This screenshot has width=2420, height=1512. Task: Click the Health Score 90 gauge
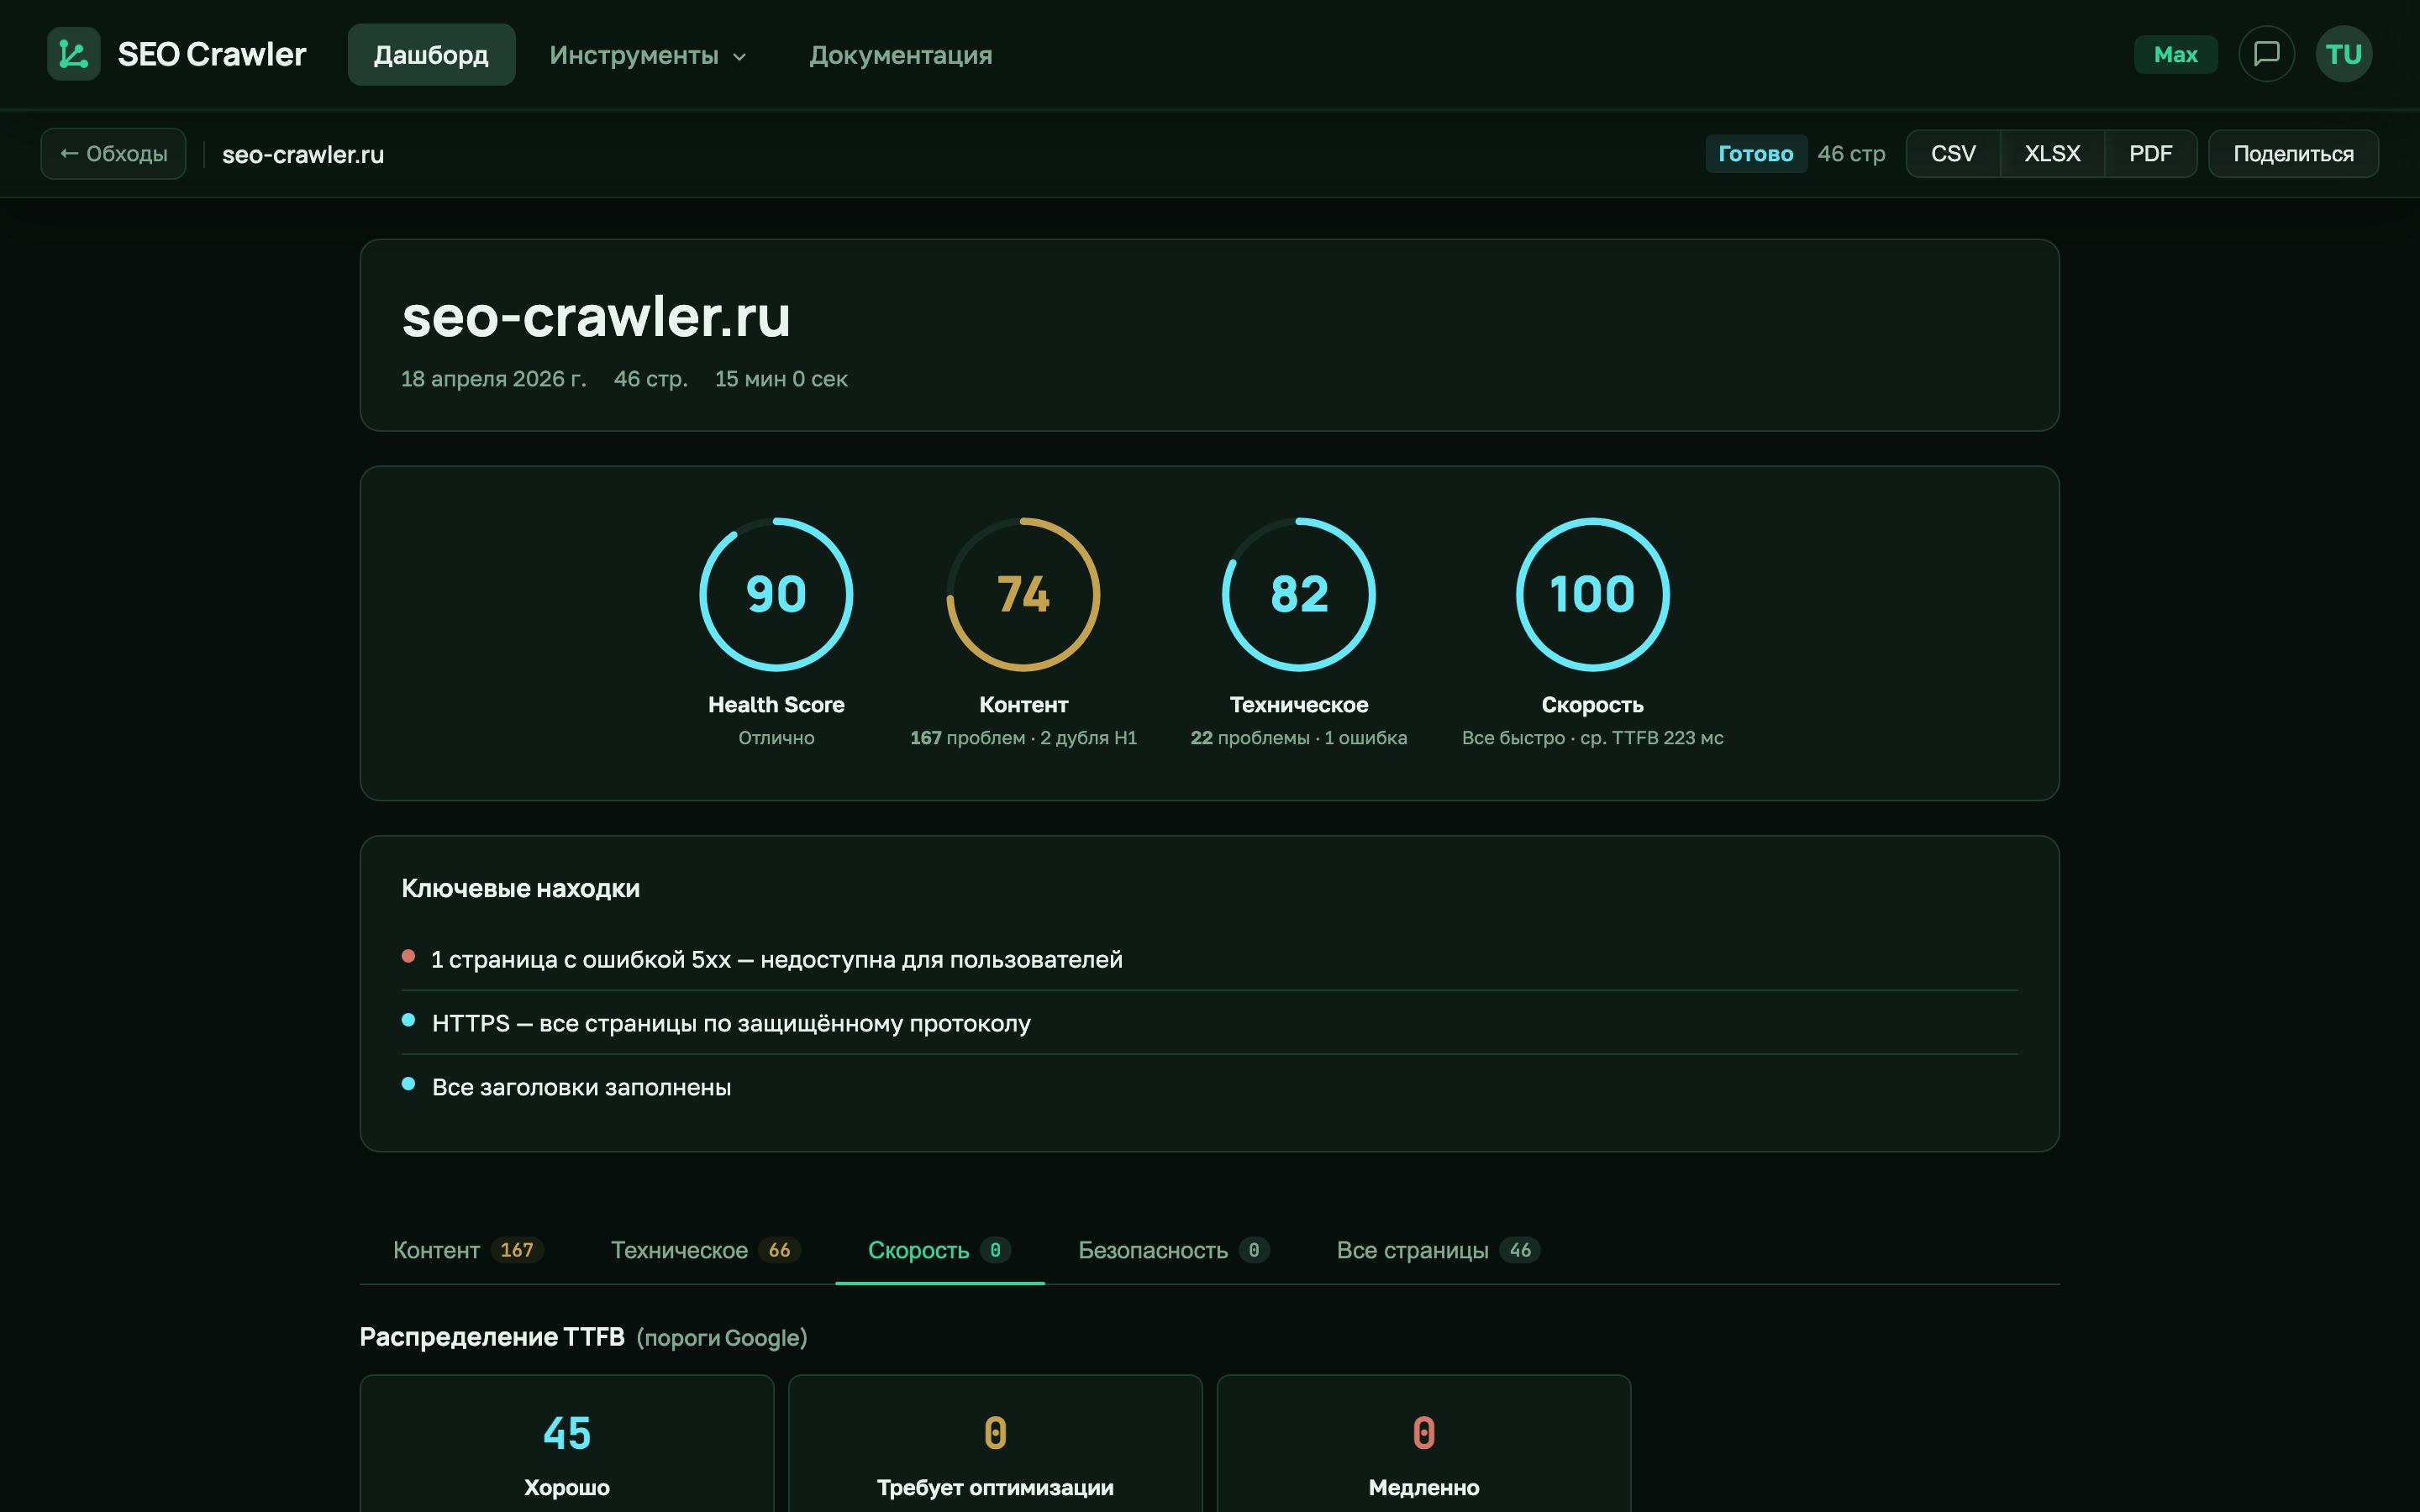pyautogui.click(x=776, y=594)
